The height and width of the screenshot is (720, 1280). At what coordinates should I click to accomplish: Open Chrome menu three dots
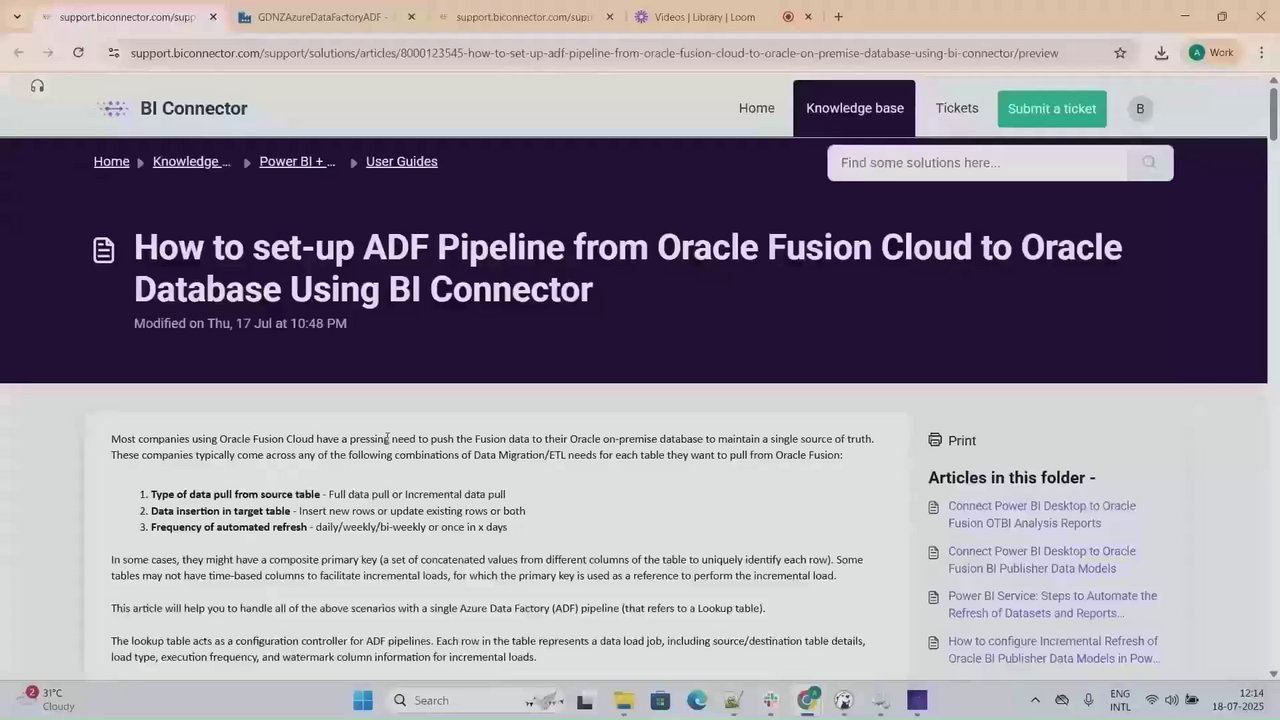[x=1260, y=53]
